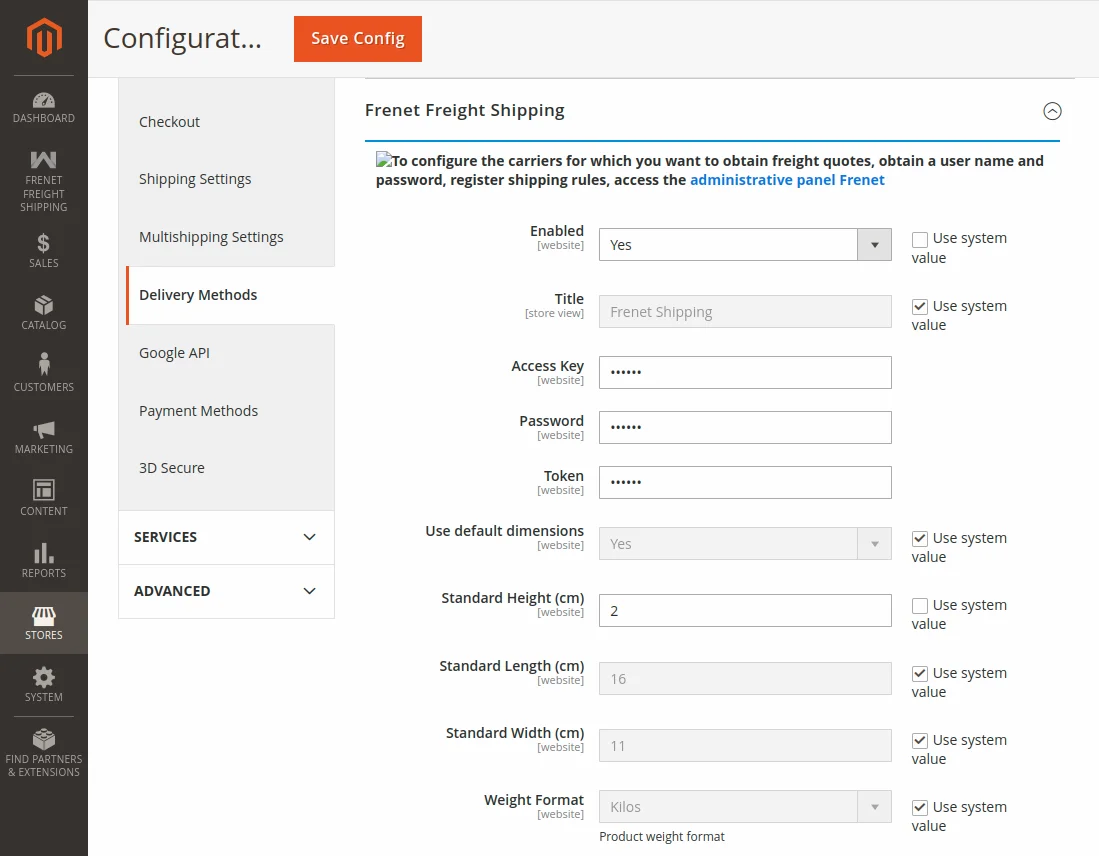The image size is (1099, 856).
Task: Open the Payment Methods settings
Action: tap(197, 410)
